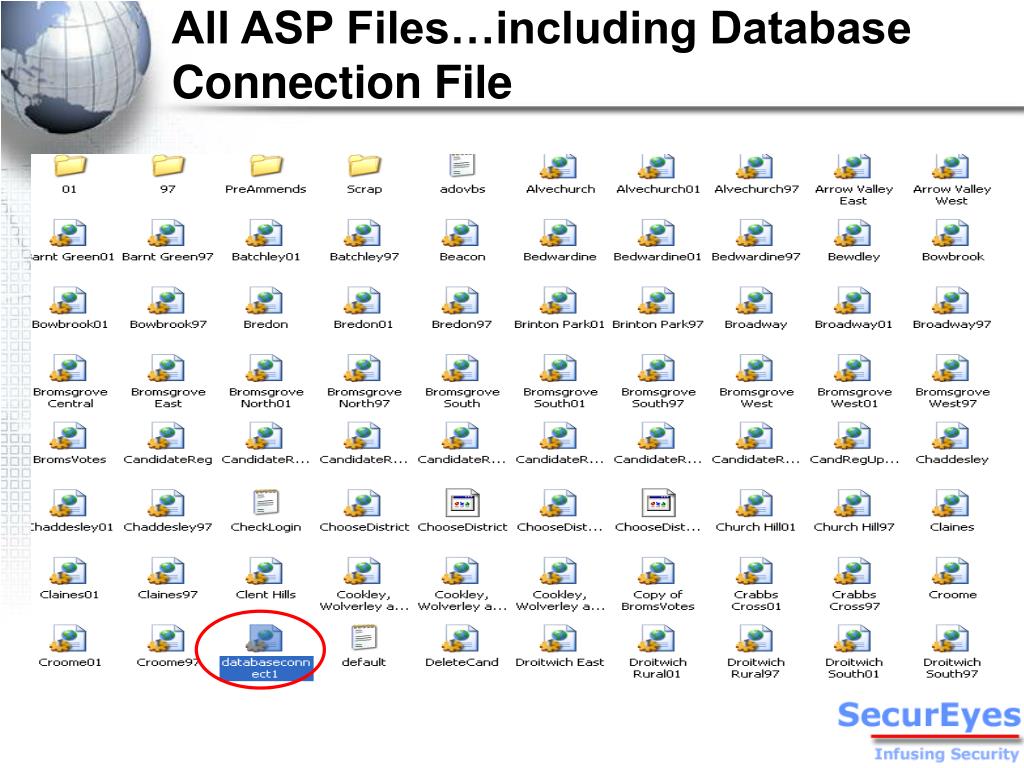This screenshot has height=768, width=1024.
Task: Select the 'Bromsgrove West97' file name
Action: click(952, 398)
